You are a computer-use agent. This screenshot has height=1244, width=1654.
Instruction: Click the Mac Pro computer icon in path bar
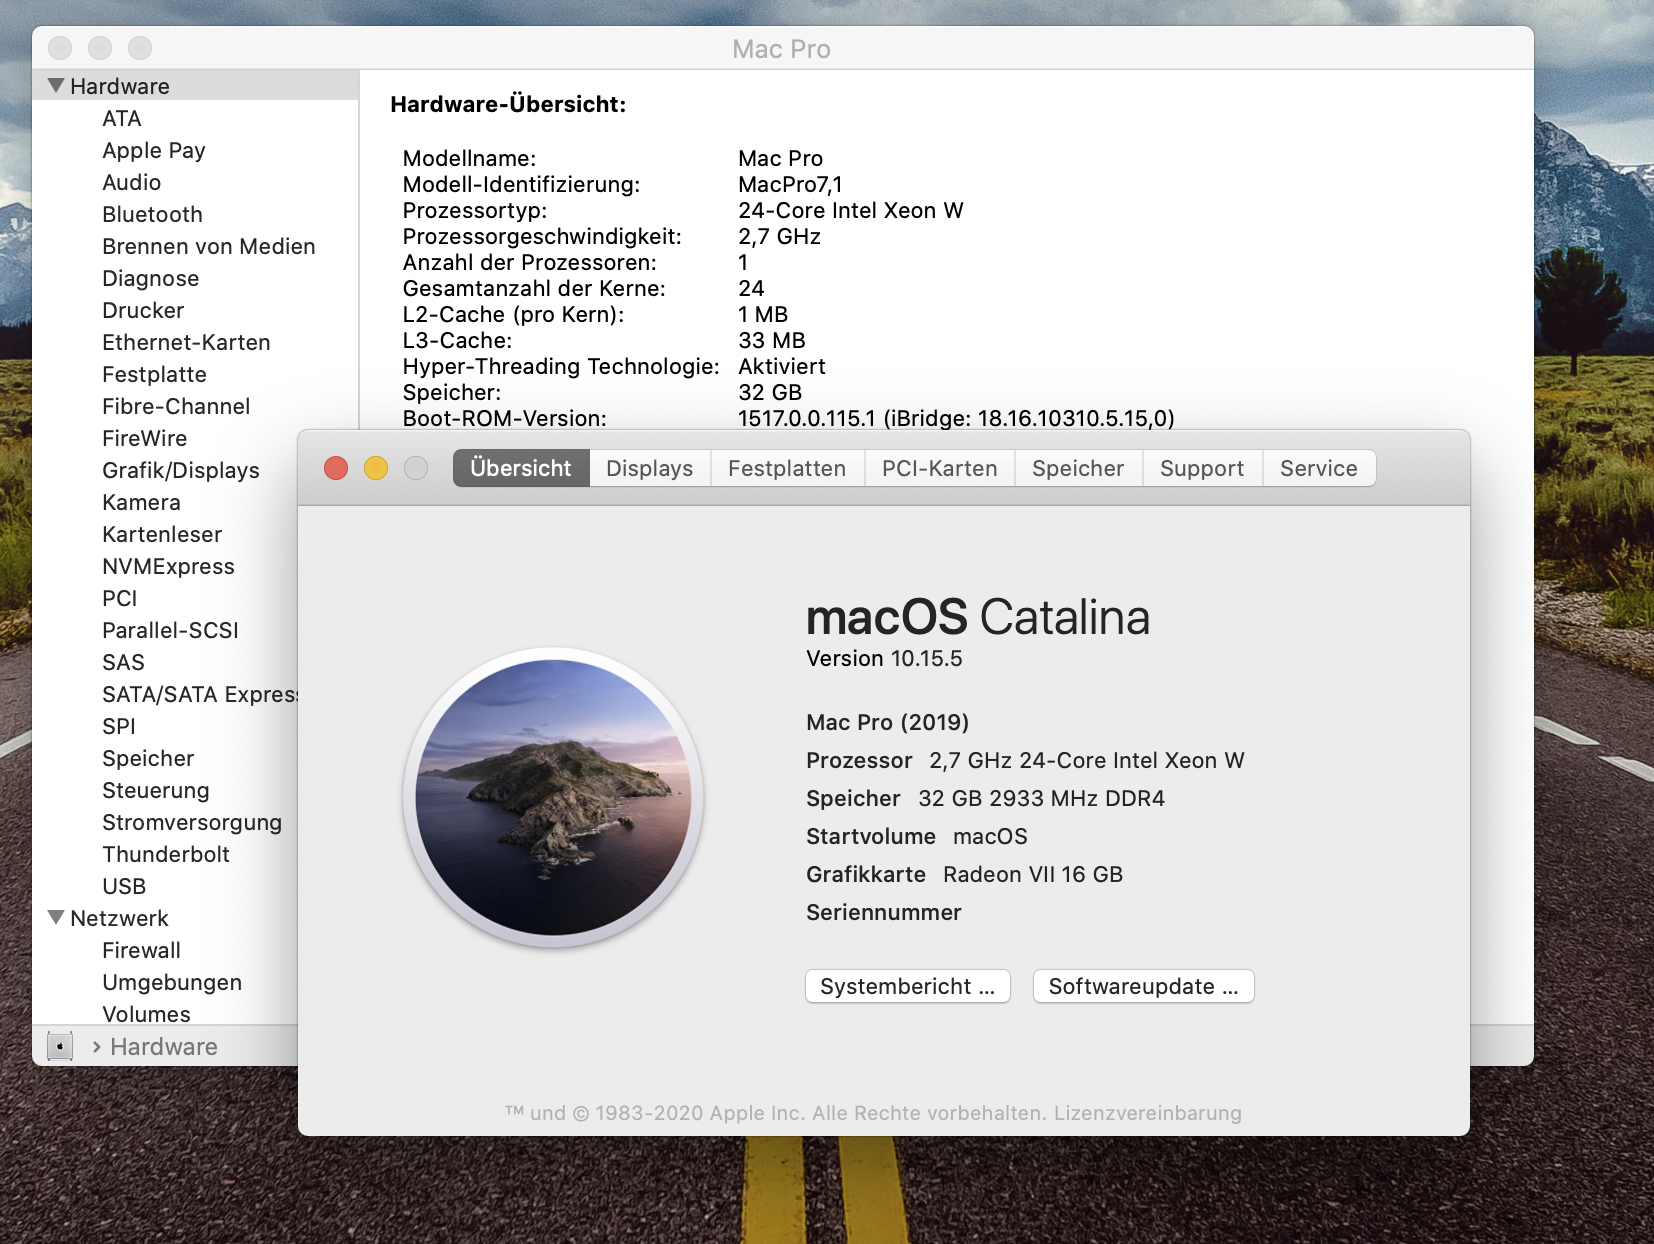60,1046
